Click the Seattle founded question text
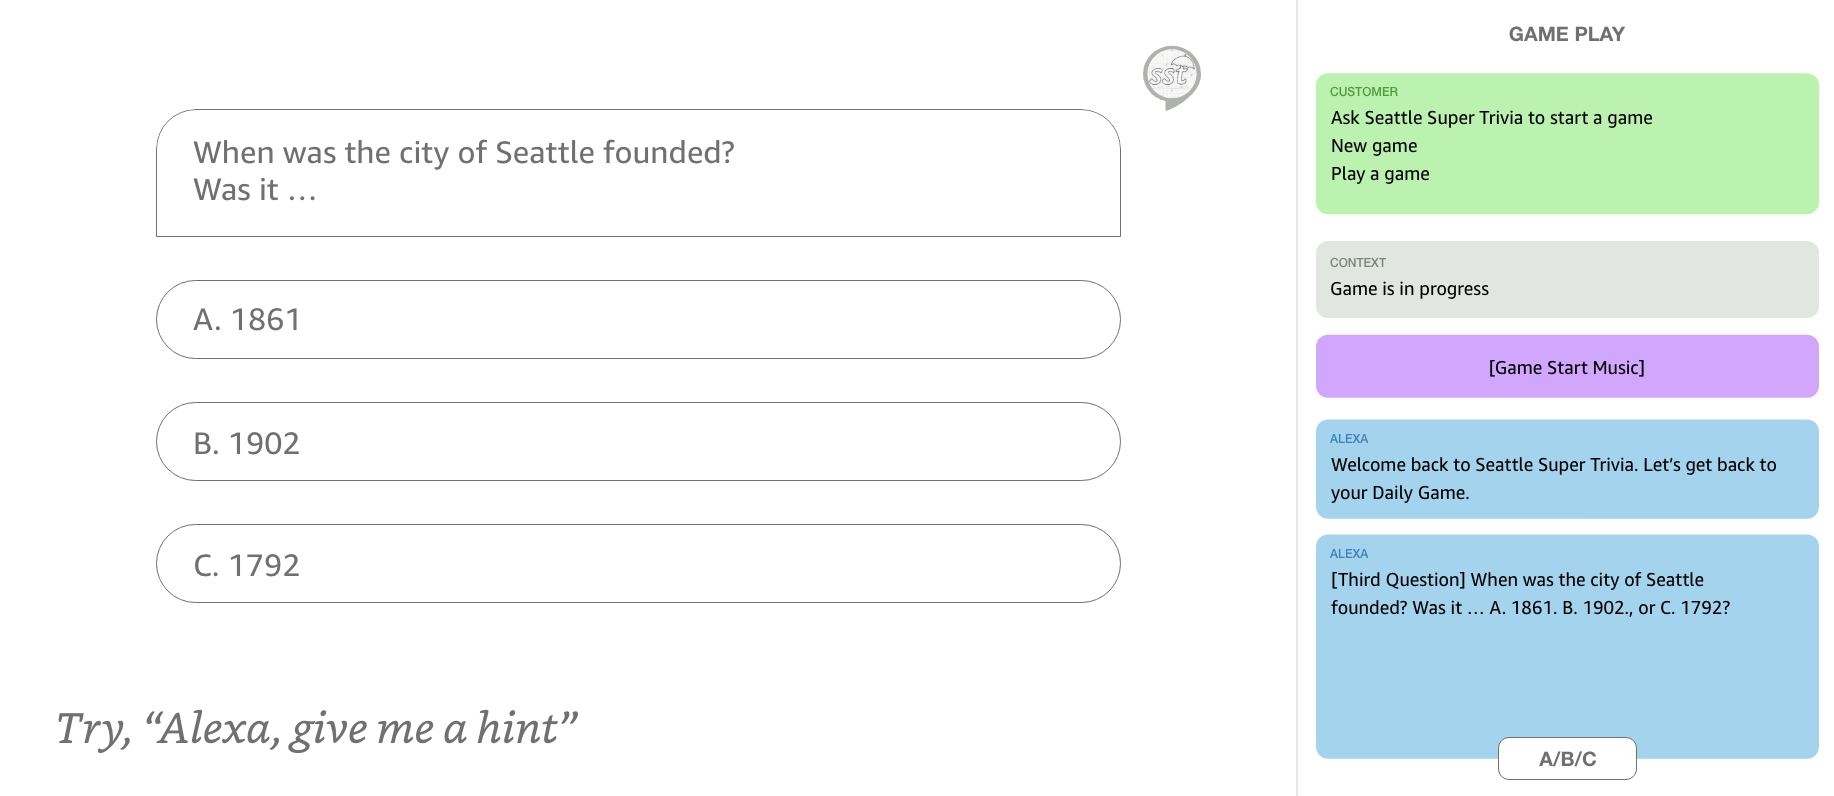This screenshot has height=796, width=1834. coord(464,153)
